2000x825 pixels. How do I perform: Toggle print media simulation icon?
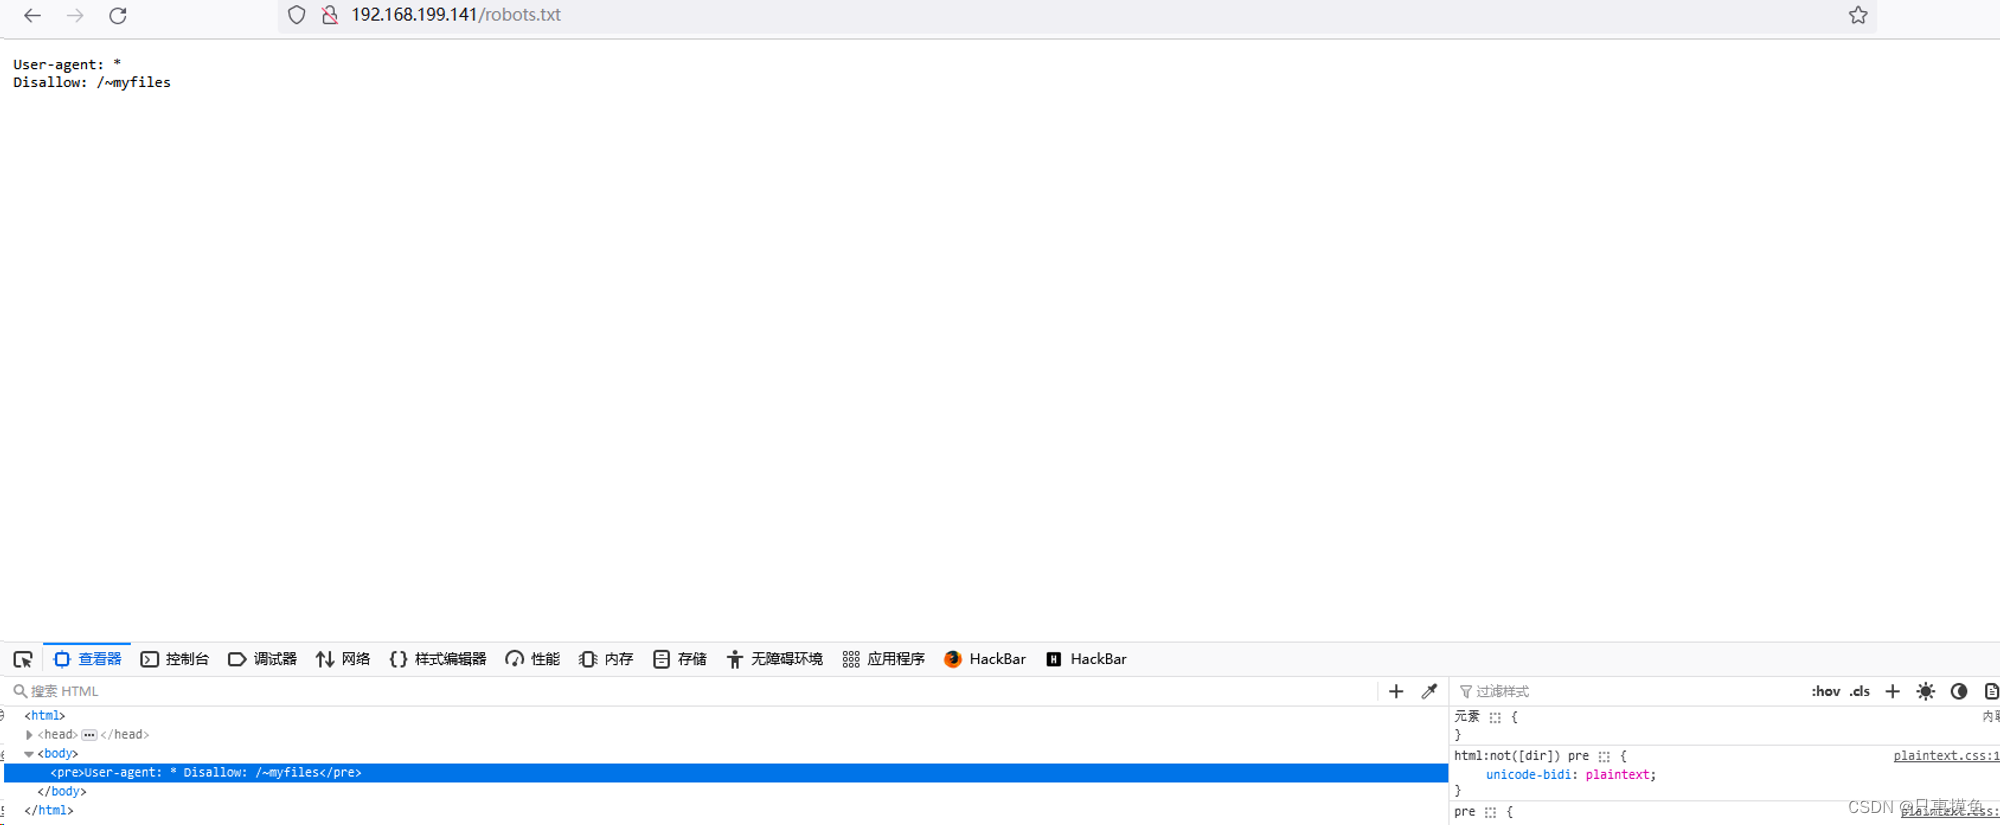(1991, 691)
